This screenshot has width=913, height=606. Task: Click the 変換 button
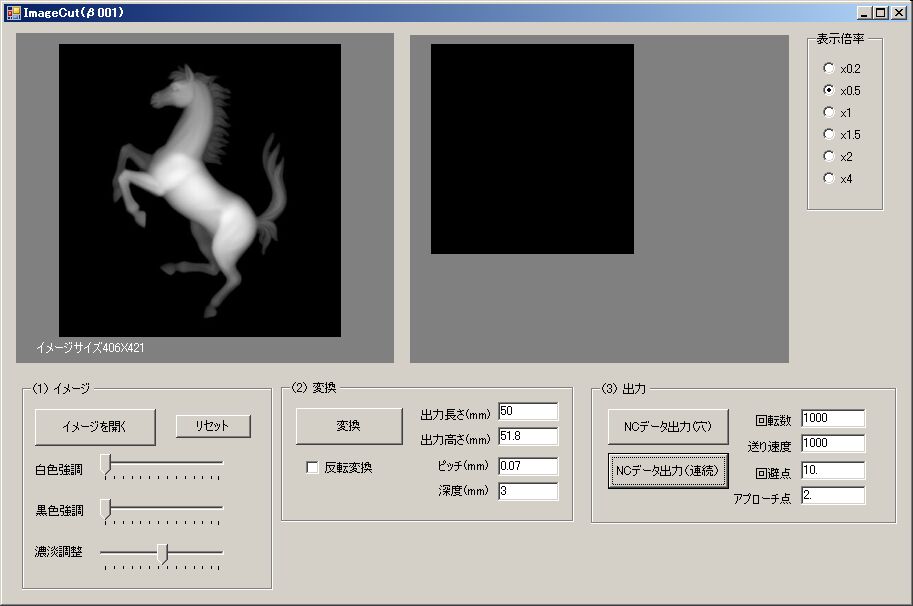tap(349, 426)
